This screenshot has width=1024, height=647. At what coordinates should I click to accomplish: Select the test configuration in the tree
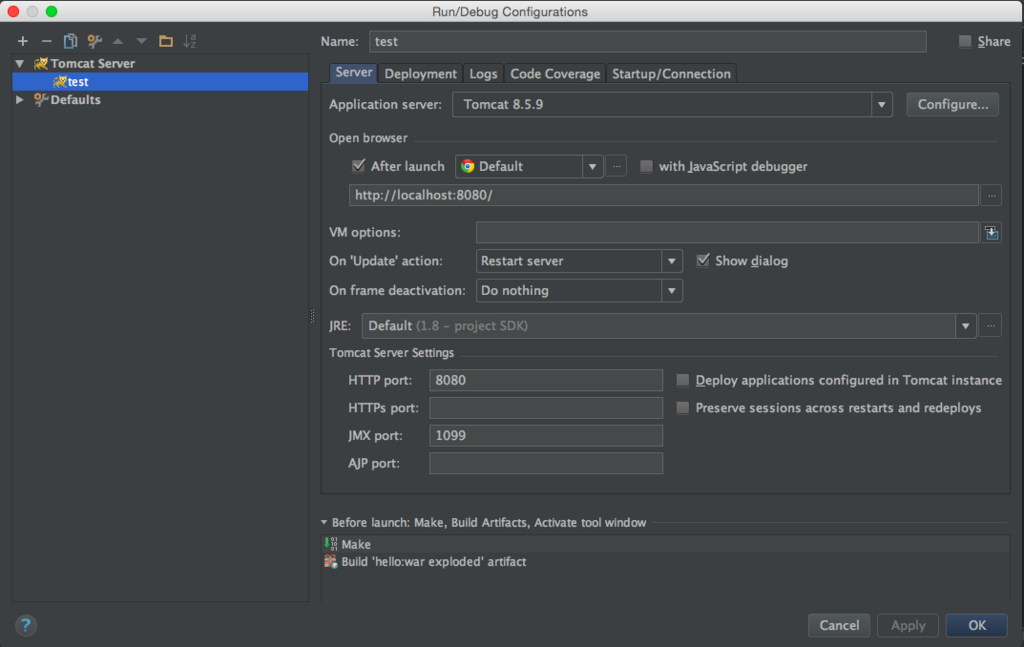(160, 82)
